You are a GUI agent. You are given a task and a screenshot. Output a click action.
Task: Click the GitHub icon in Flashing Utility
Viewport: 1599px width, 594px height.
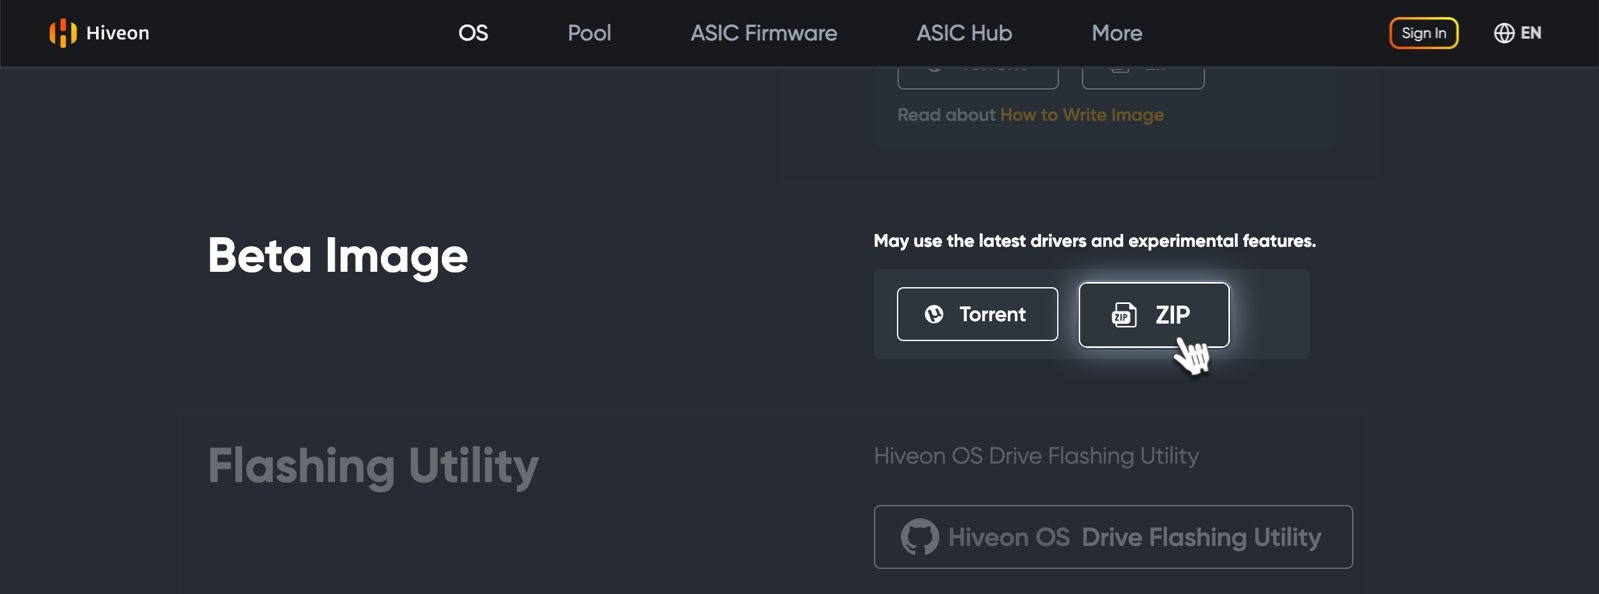919,537
